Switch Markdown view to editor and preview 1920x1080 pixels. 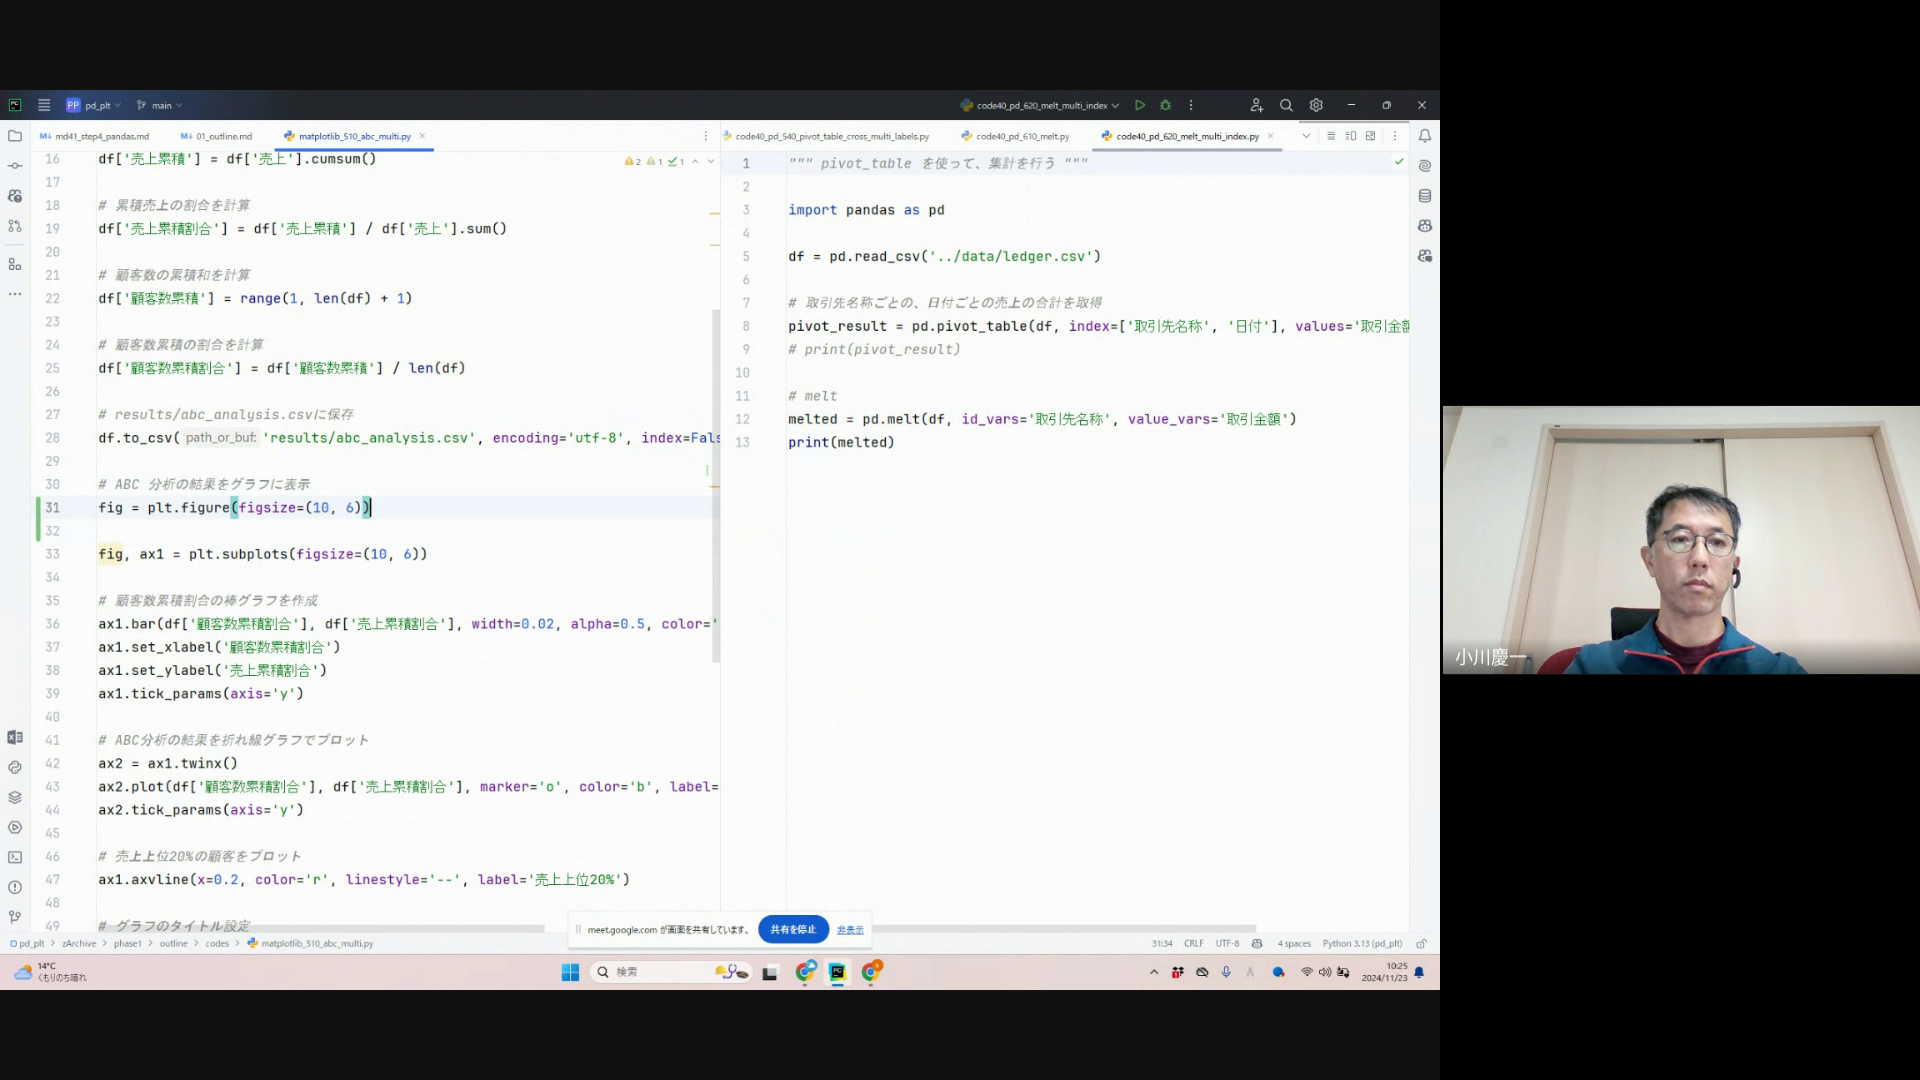[x=1351, y=136]
